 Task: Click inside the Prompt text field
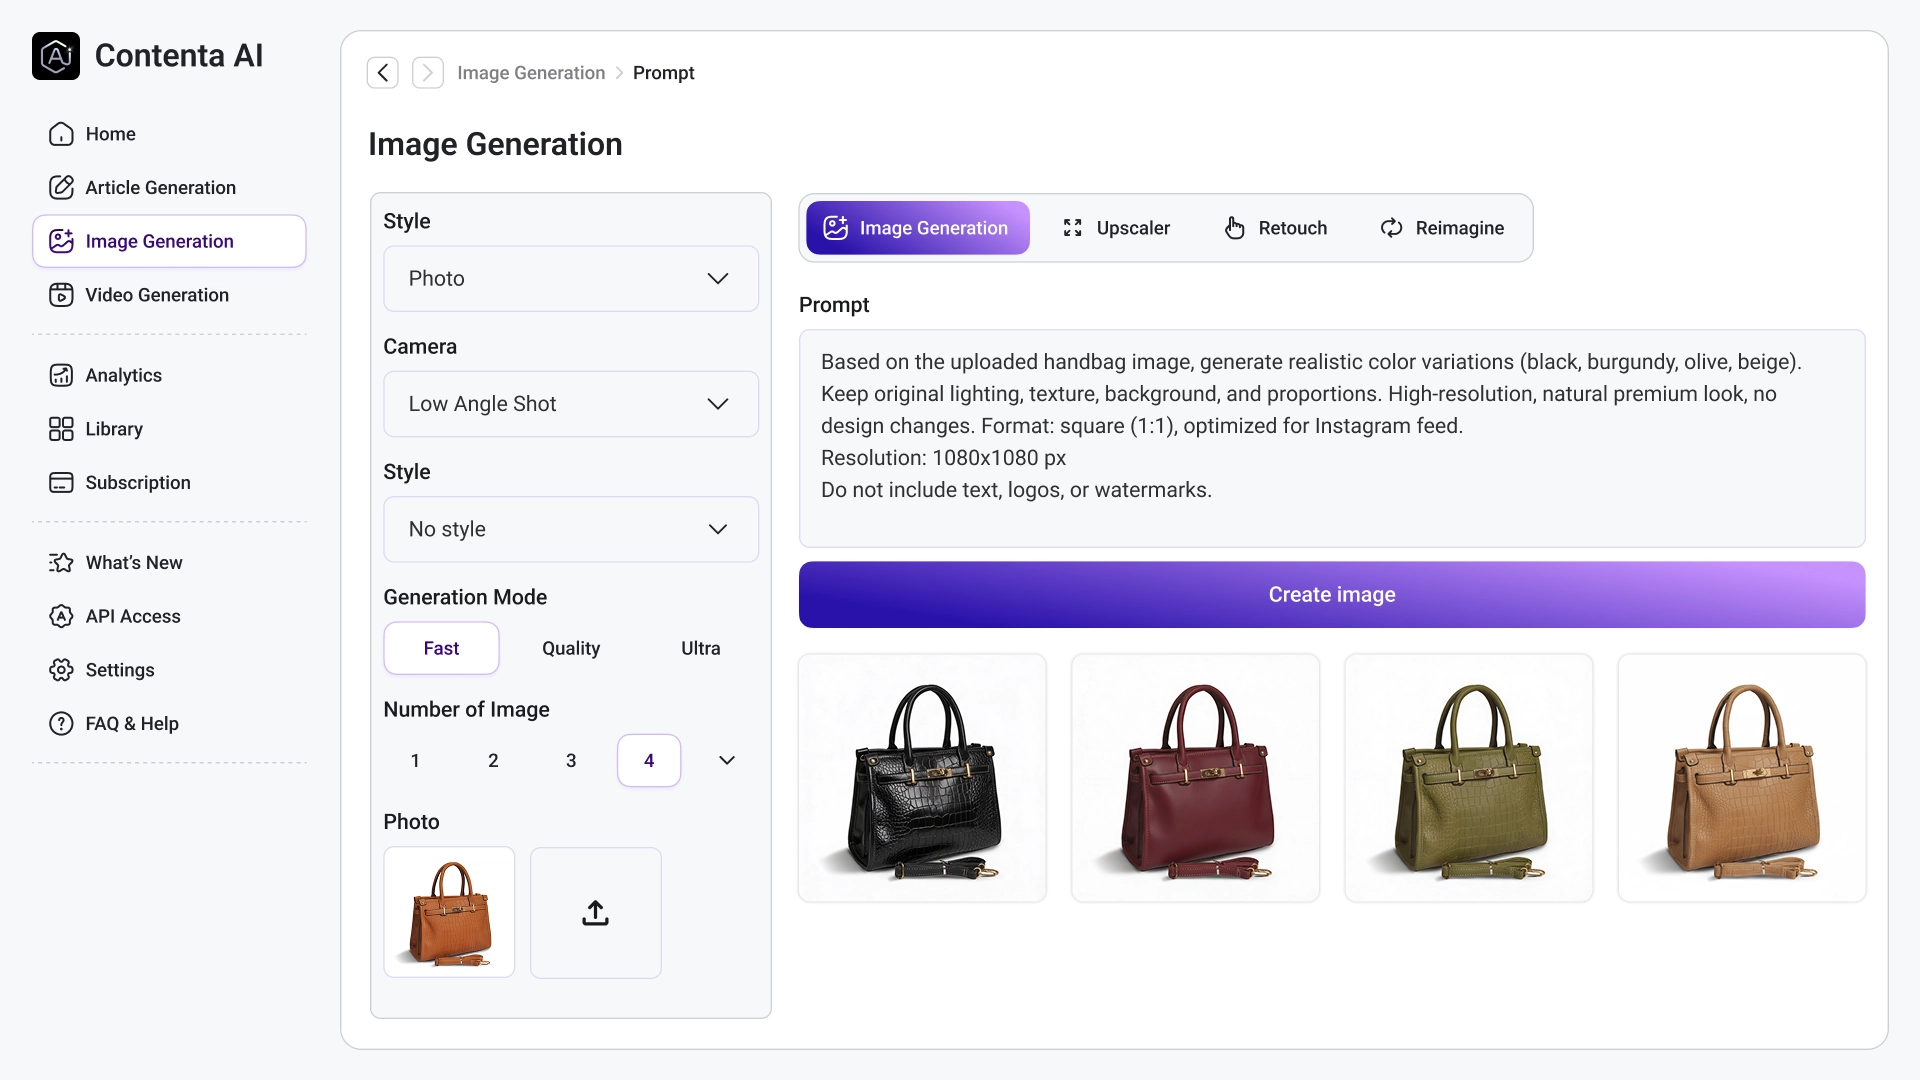tap(1331, 438)
